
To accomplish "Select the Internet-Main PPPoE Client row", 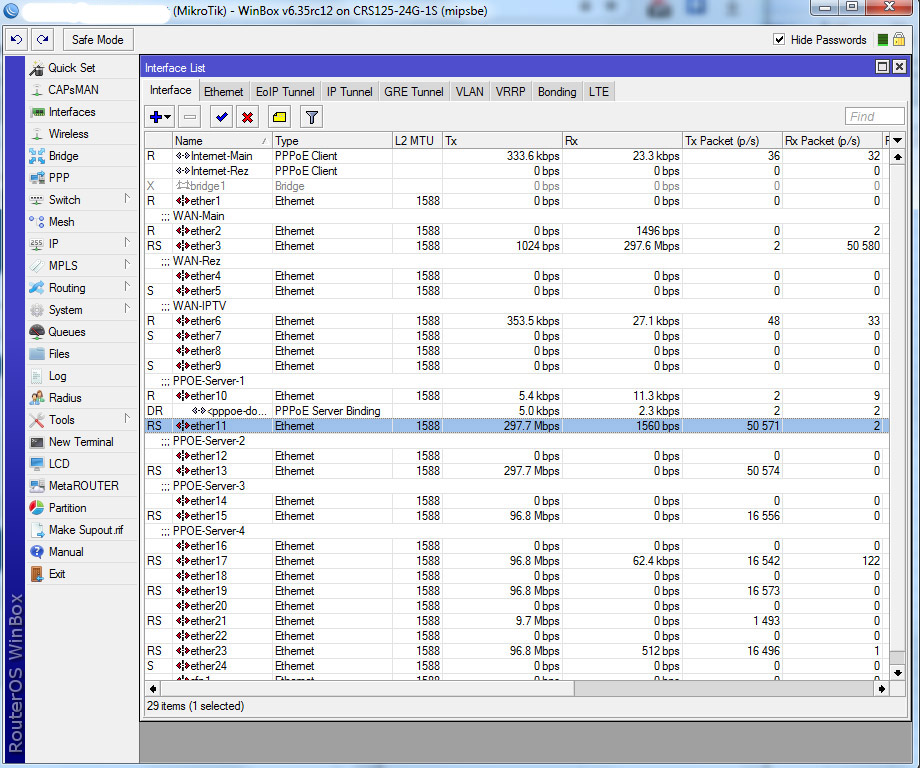I will (x=516, y=156).
